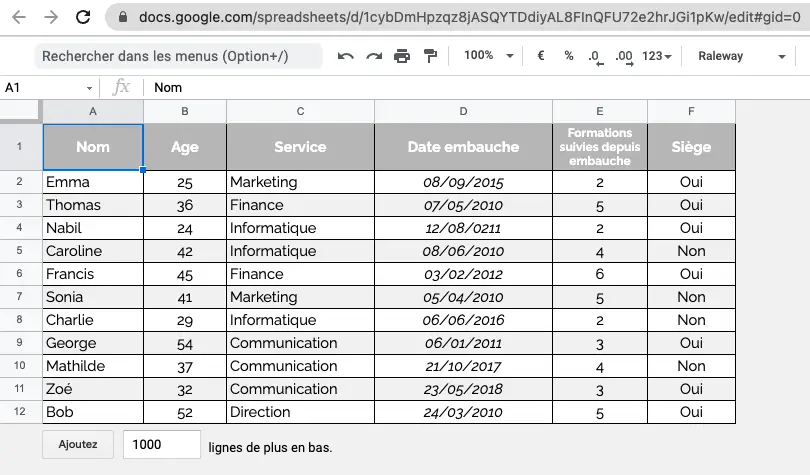The width and height of the screenshot is (810, 475).
Task: Select row 7 header
Action: point(20,297)
